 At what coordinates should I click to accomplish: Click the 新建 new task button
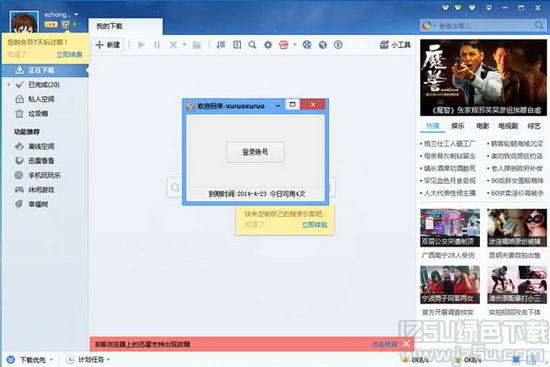coord(108,45)
